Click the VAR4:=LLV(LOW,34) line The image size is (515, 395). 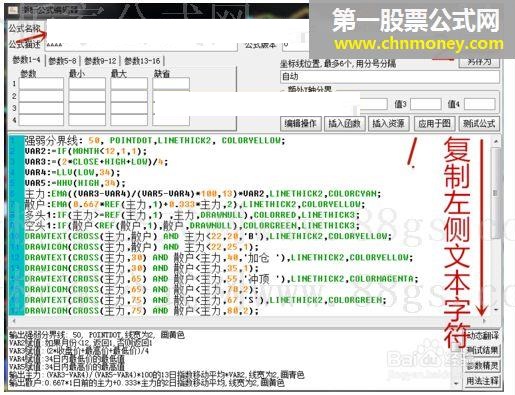[72, 172]
